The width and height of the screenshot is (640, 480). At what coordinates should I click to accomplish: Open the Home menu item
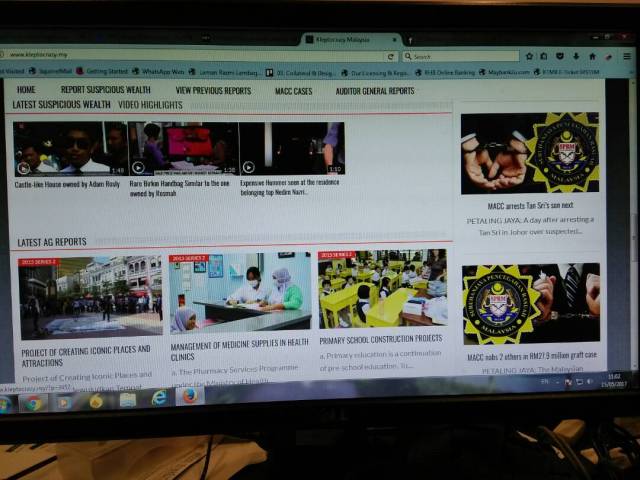(26, 90)
